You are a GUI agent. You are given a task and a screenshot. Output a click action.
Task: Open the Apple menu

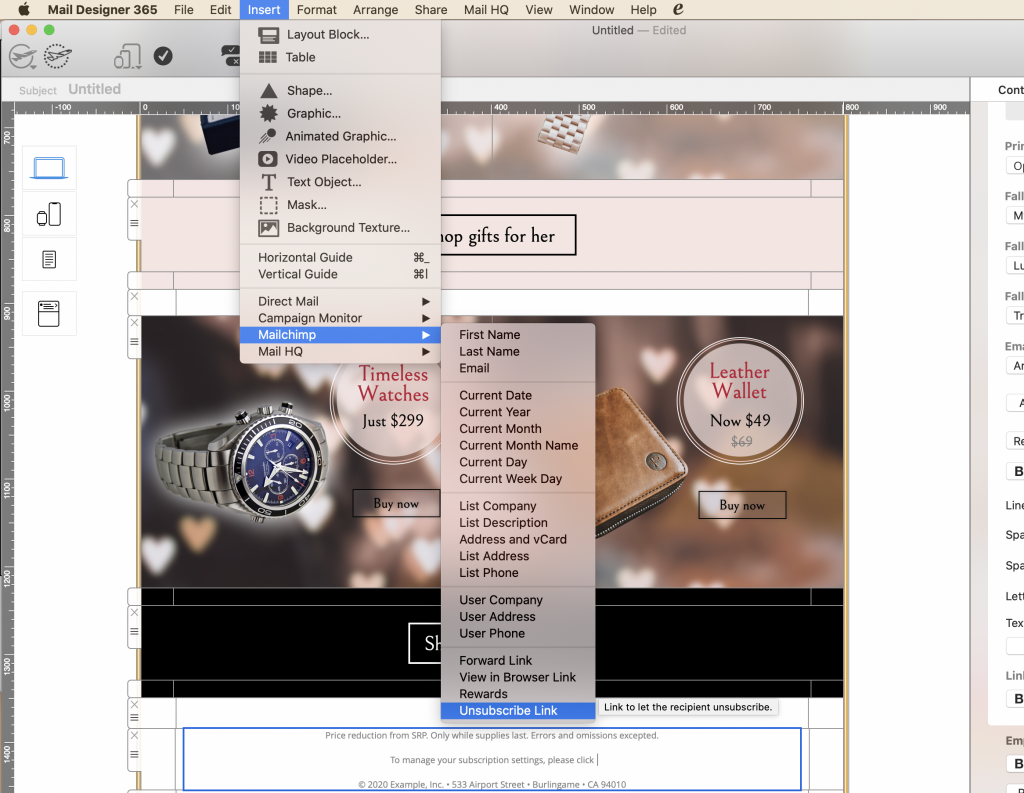(24, 9)
